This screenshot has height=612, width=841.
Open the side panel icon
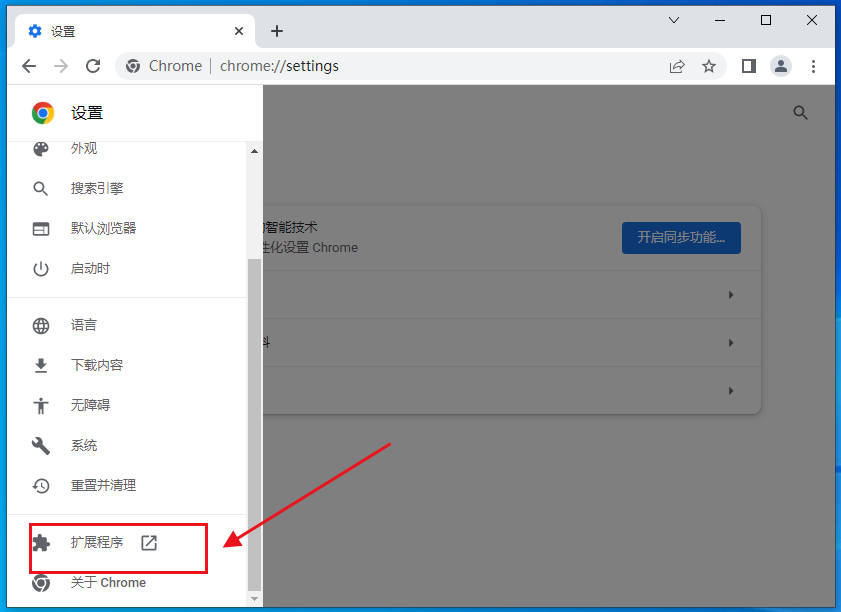(x=749, y=66)
